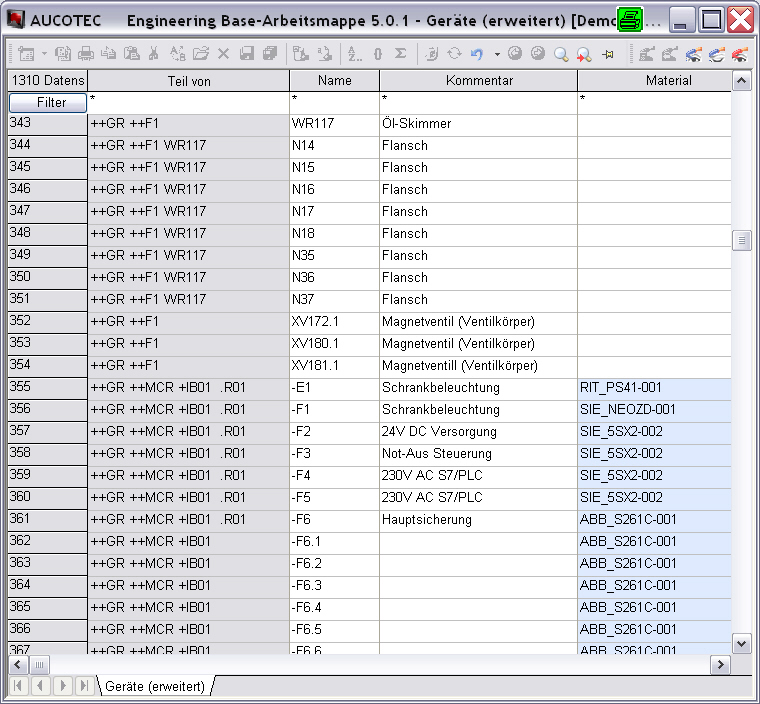Click the printer icon in the toolbar

pos(86,54)
